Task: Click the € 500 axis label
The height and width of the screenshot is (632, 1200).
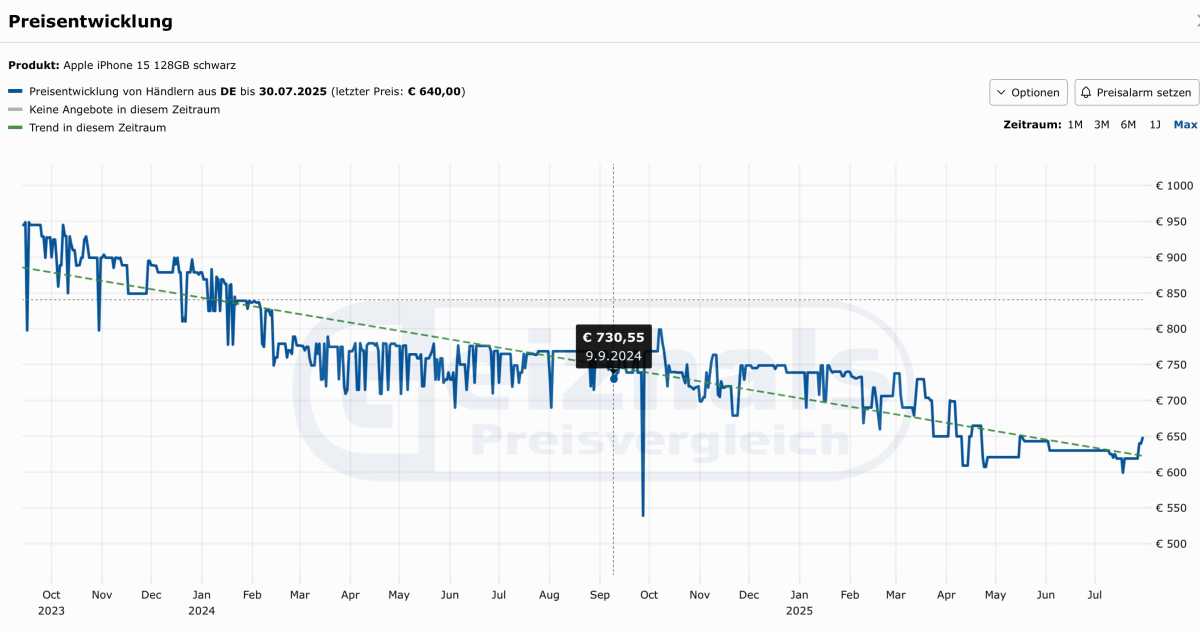Action: 1172,544
